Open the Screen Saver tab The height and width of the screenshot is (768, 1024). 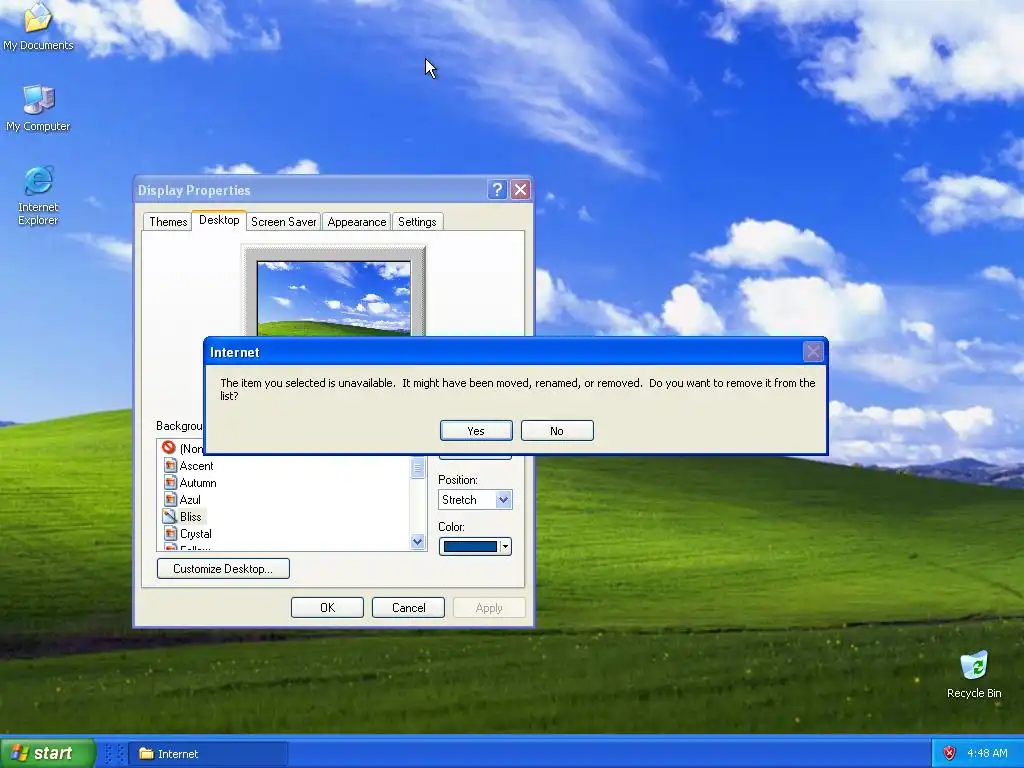click(x=283, y=222)
